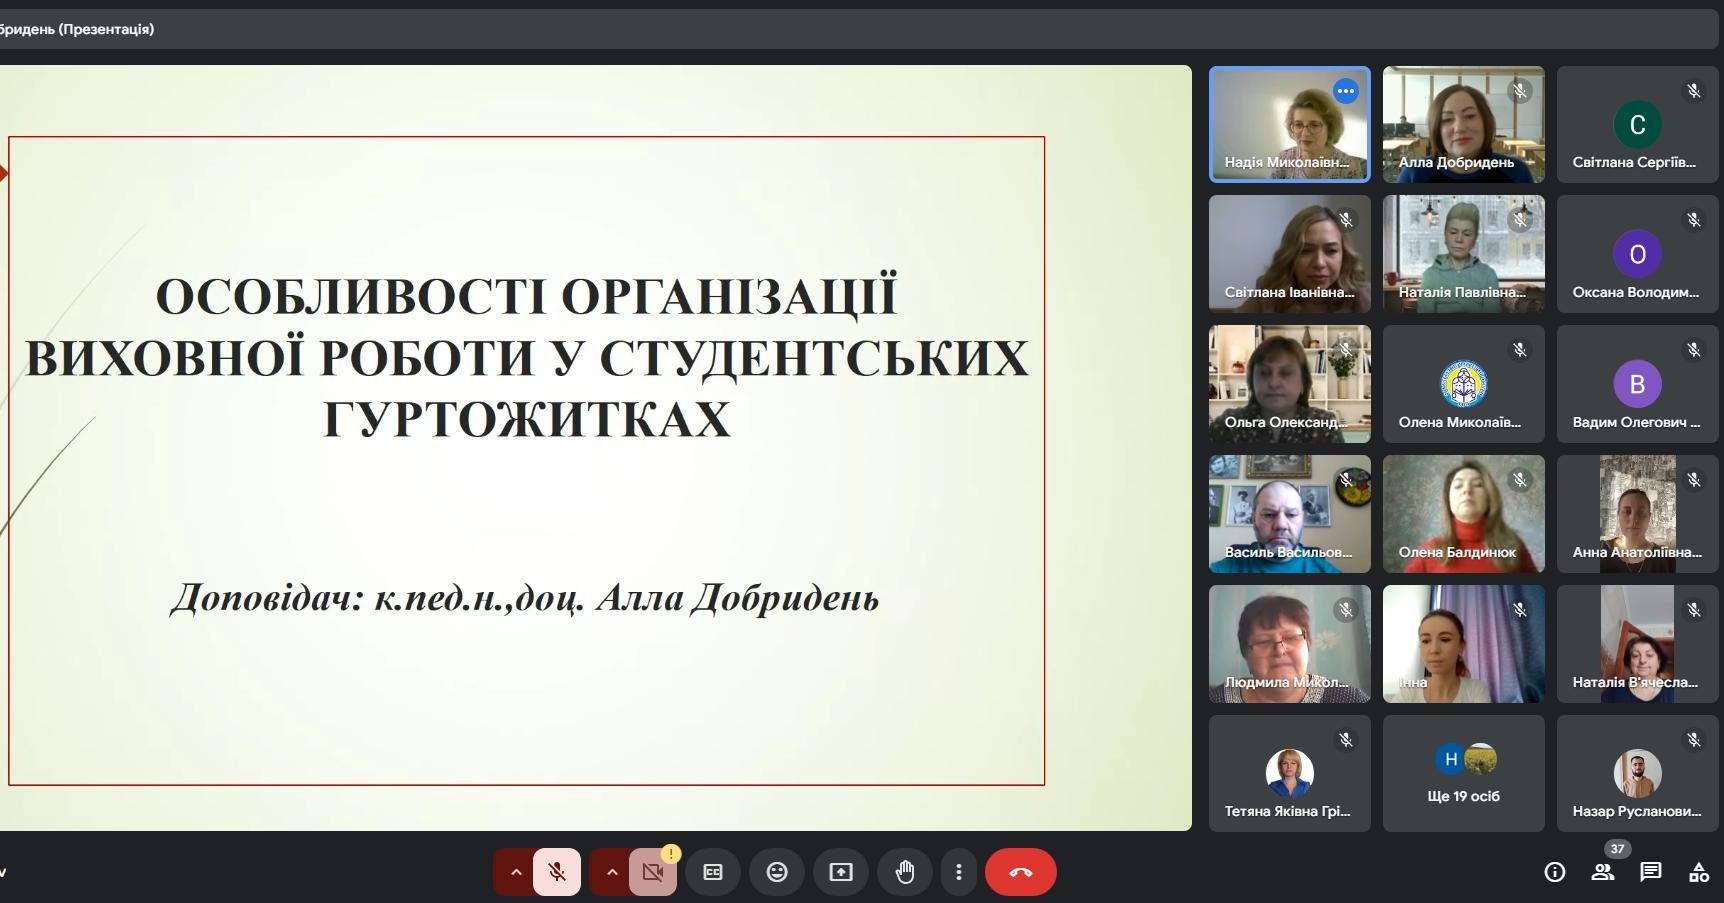Start presenting your screen
Viewport: 1724px width, 903px height.
pos(841,872)
